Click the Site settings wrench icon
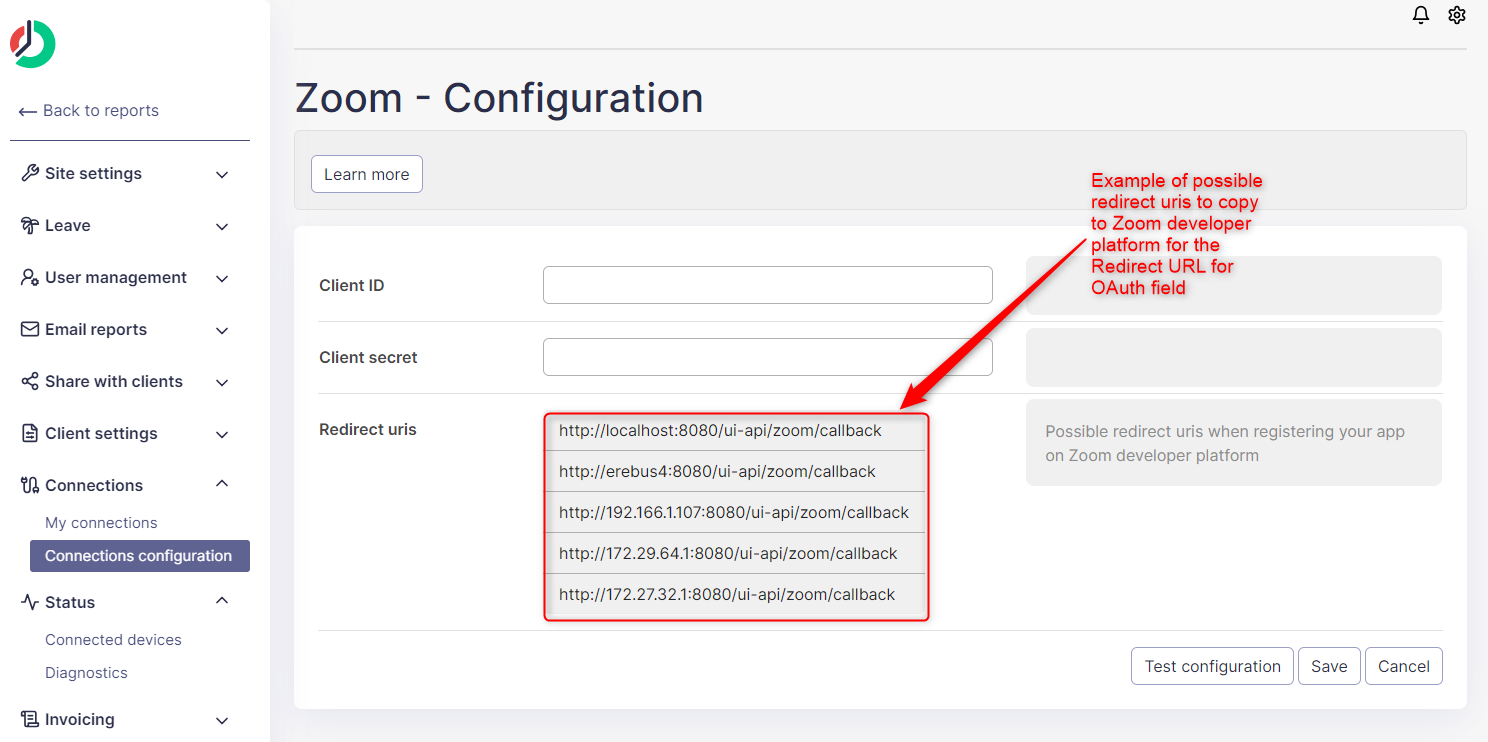 tap(30, 173)
